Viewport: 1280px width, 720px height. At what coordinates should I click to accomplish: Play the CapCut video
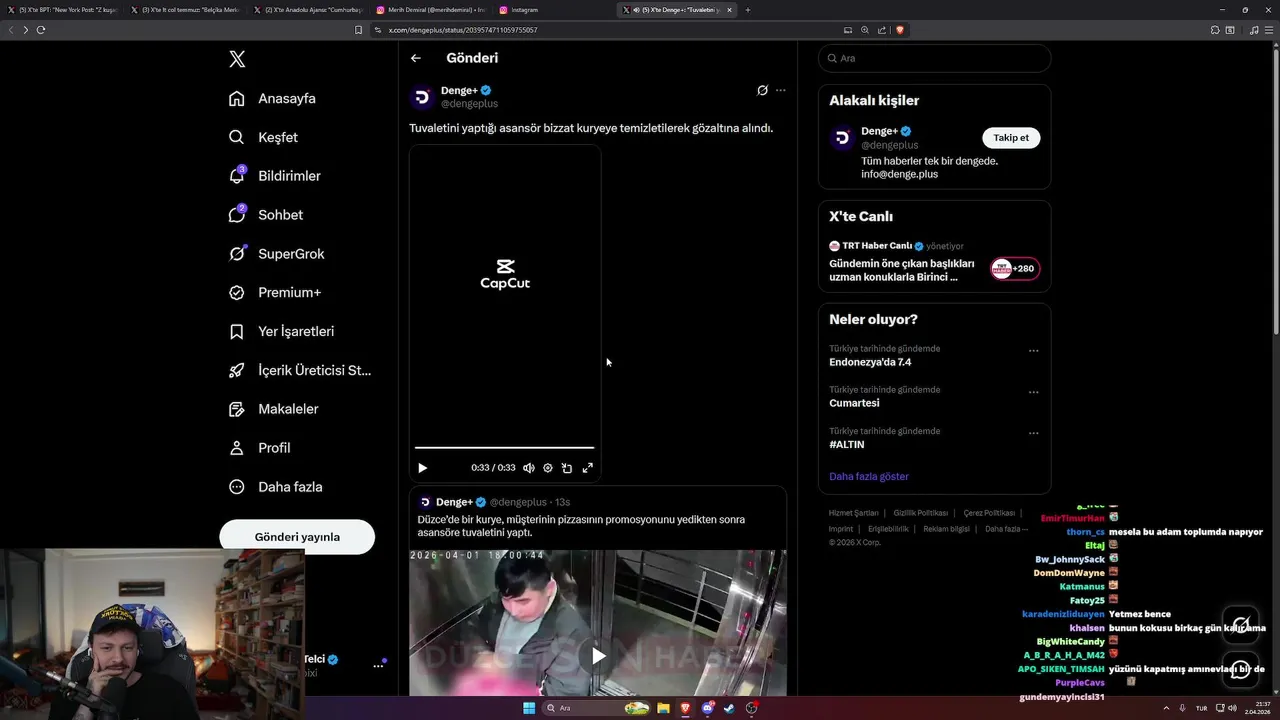tap(422, 468)
